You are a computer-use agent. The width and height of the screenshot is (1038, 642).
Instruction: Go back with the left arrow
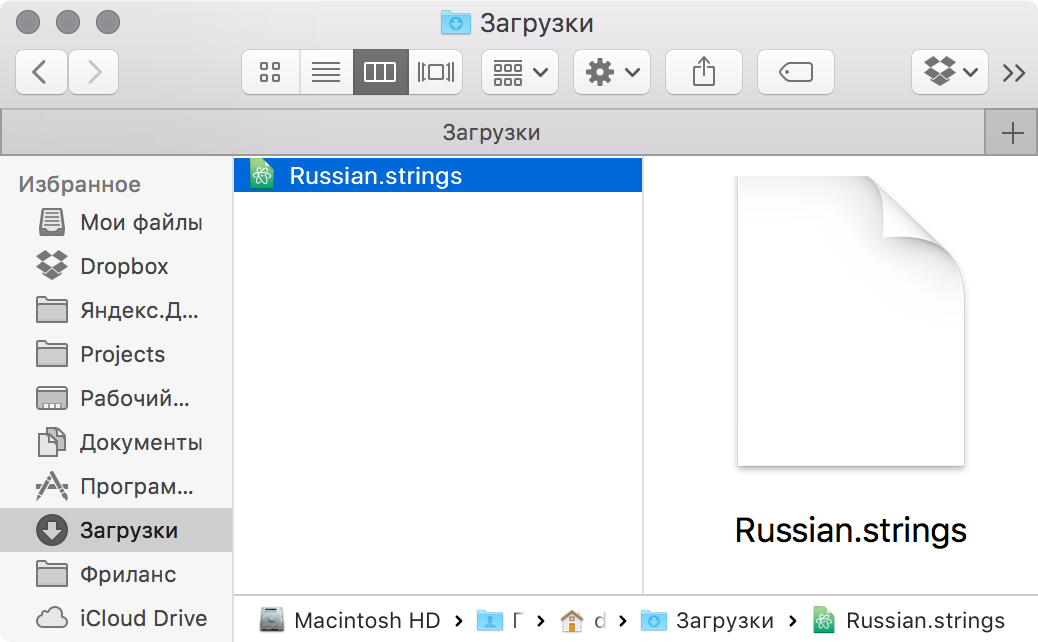(41, 72)
